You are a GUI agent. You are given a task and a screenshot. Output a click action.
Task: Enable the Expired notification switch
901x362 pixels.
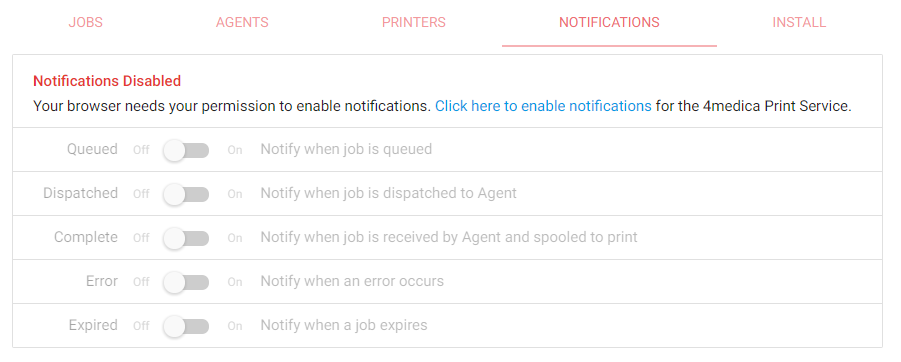coord(186,326)
